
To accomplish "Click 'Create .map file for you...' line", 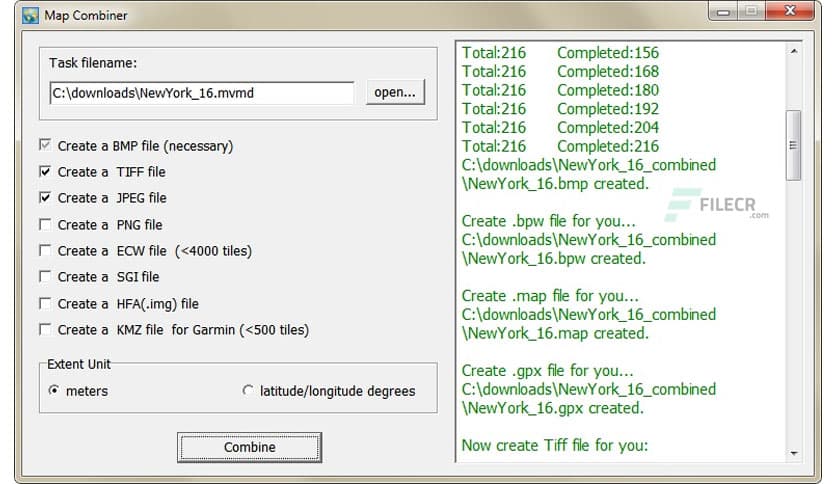I will 550,295.
